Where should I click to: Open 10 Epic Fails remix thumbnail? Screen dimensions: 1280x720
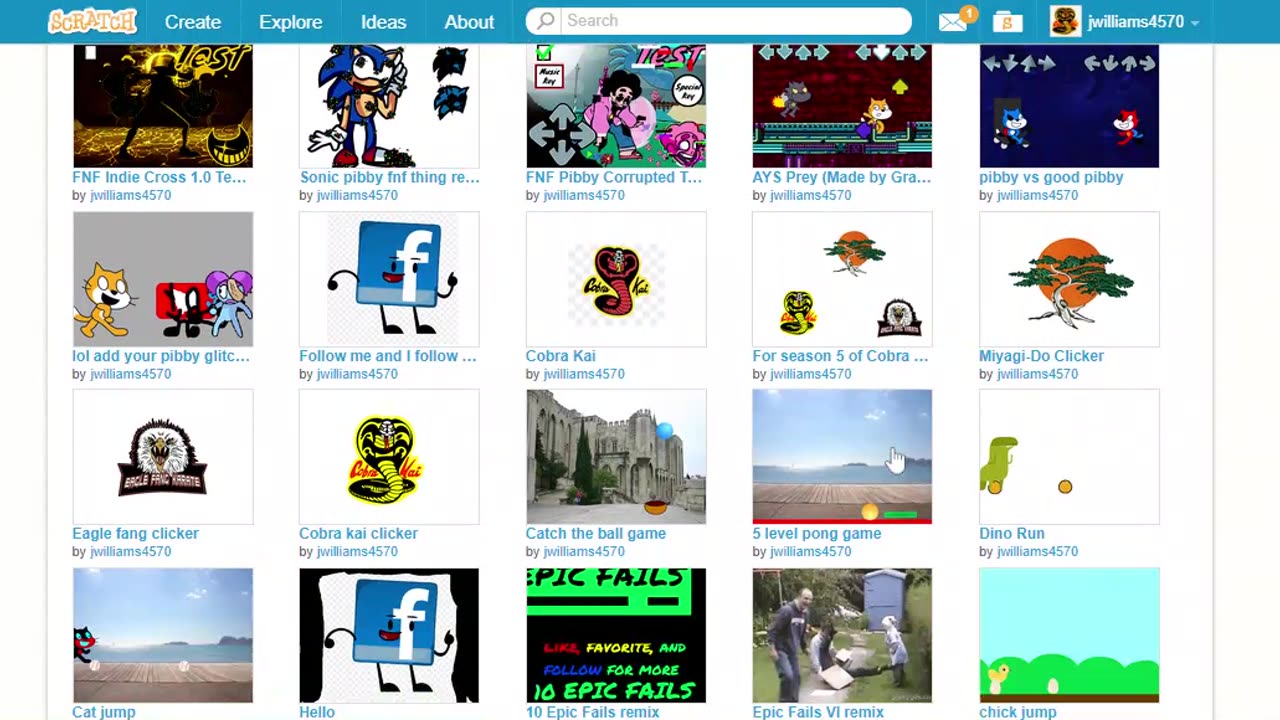pos(616,635)
